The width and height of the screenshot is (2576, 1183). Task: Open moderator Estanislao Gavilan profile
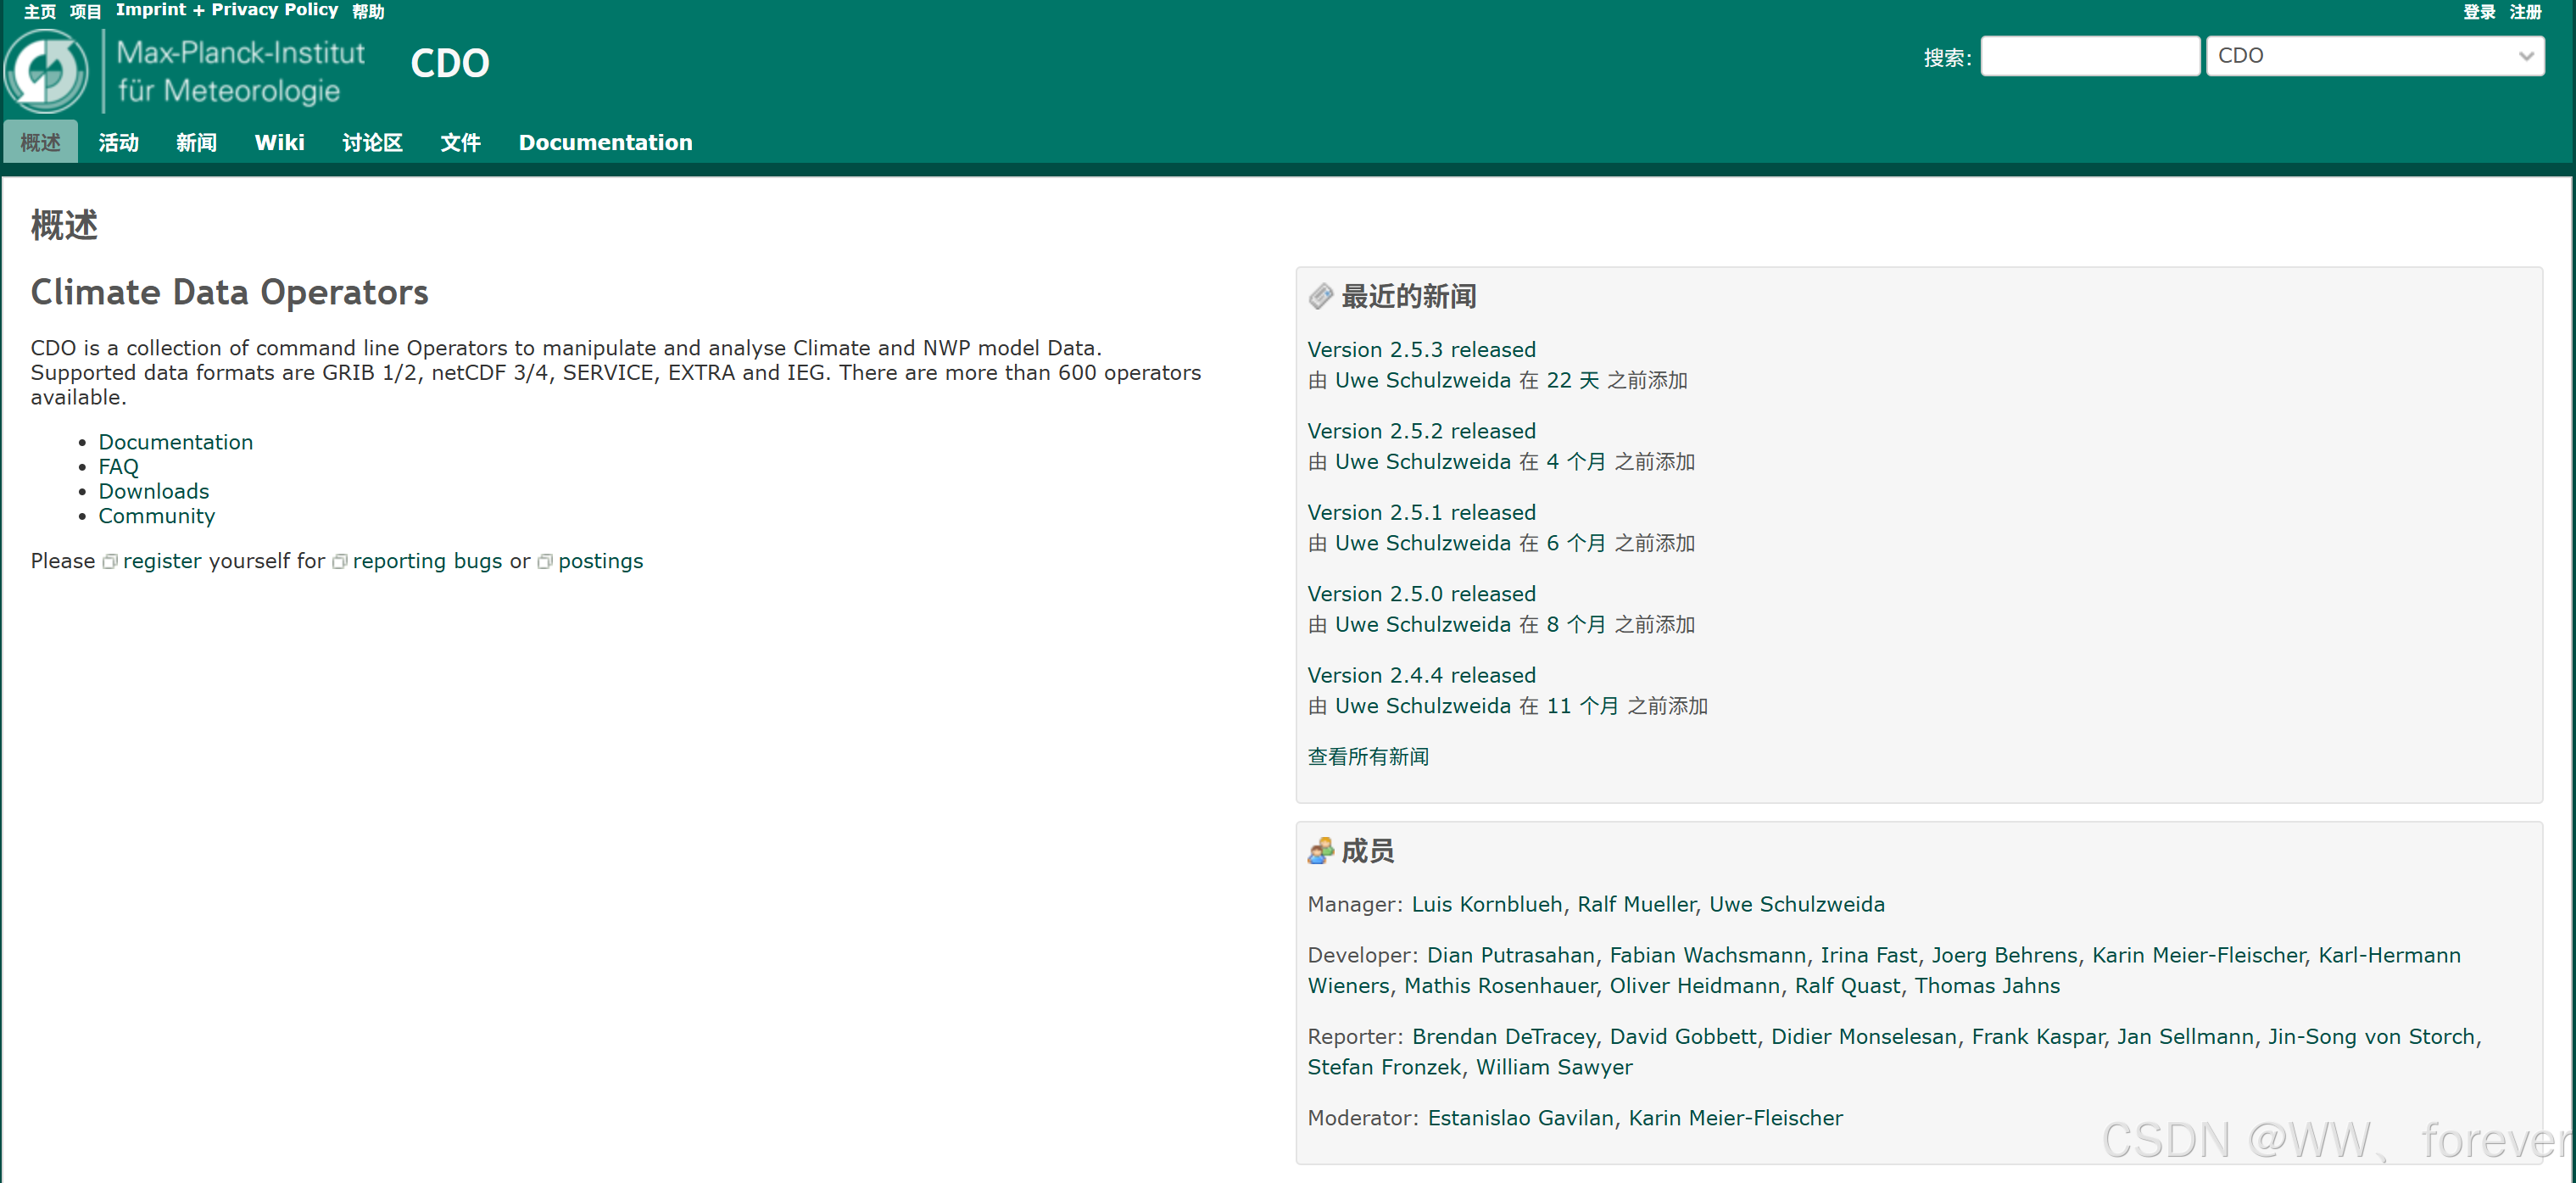1520,1118
